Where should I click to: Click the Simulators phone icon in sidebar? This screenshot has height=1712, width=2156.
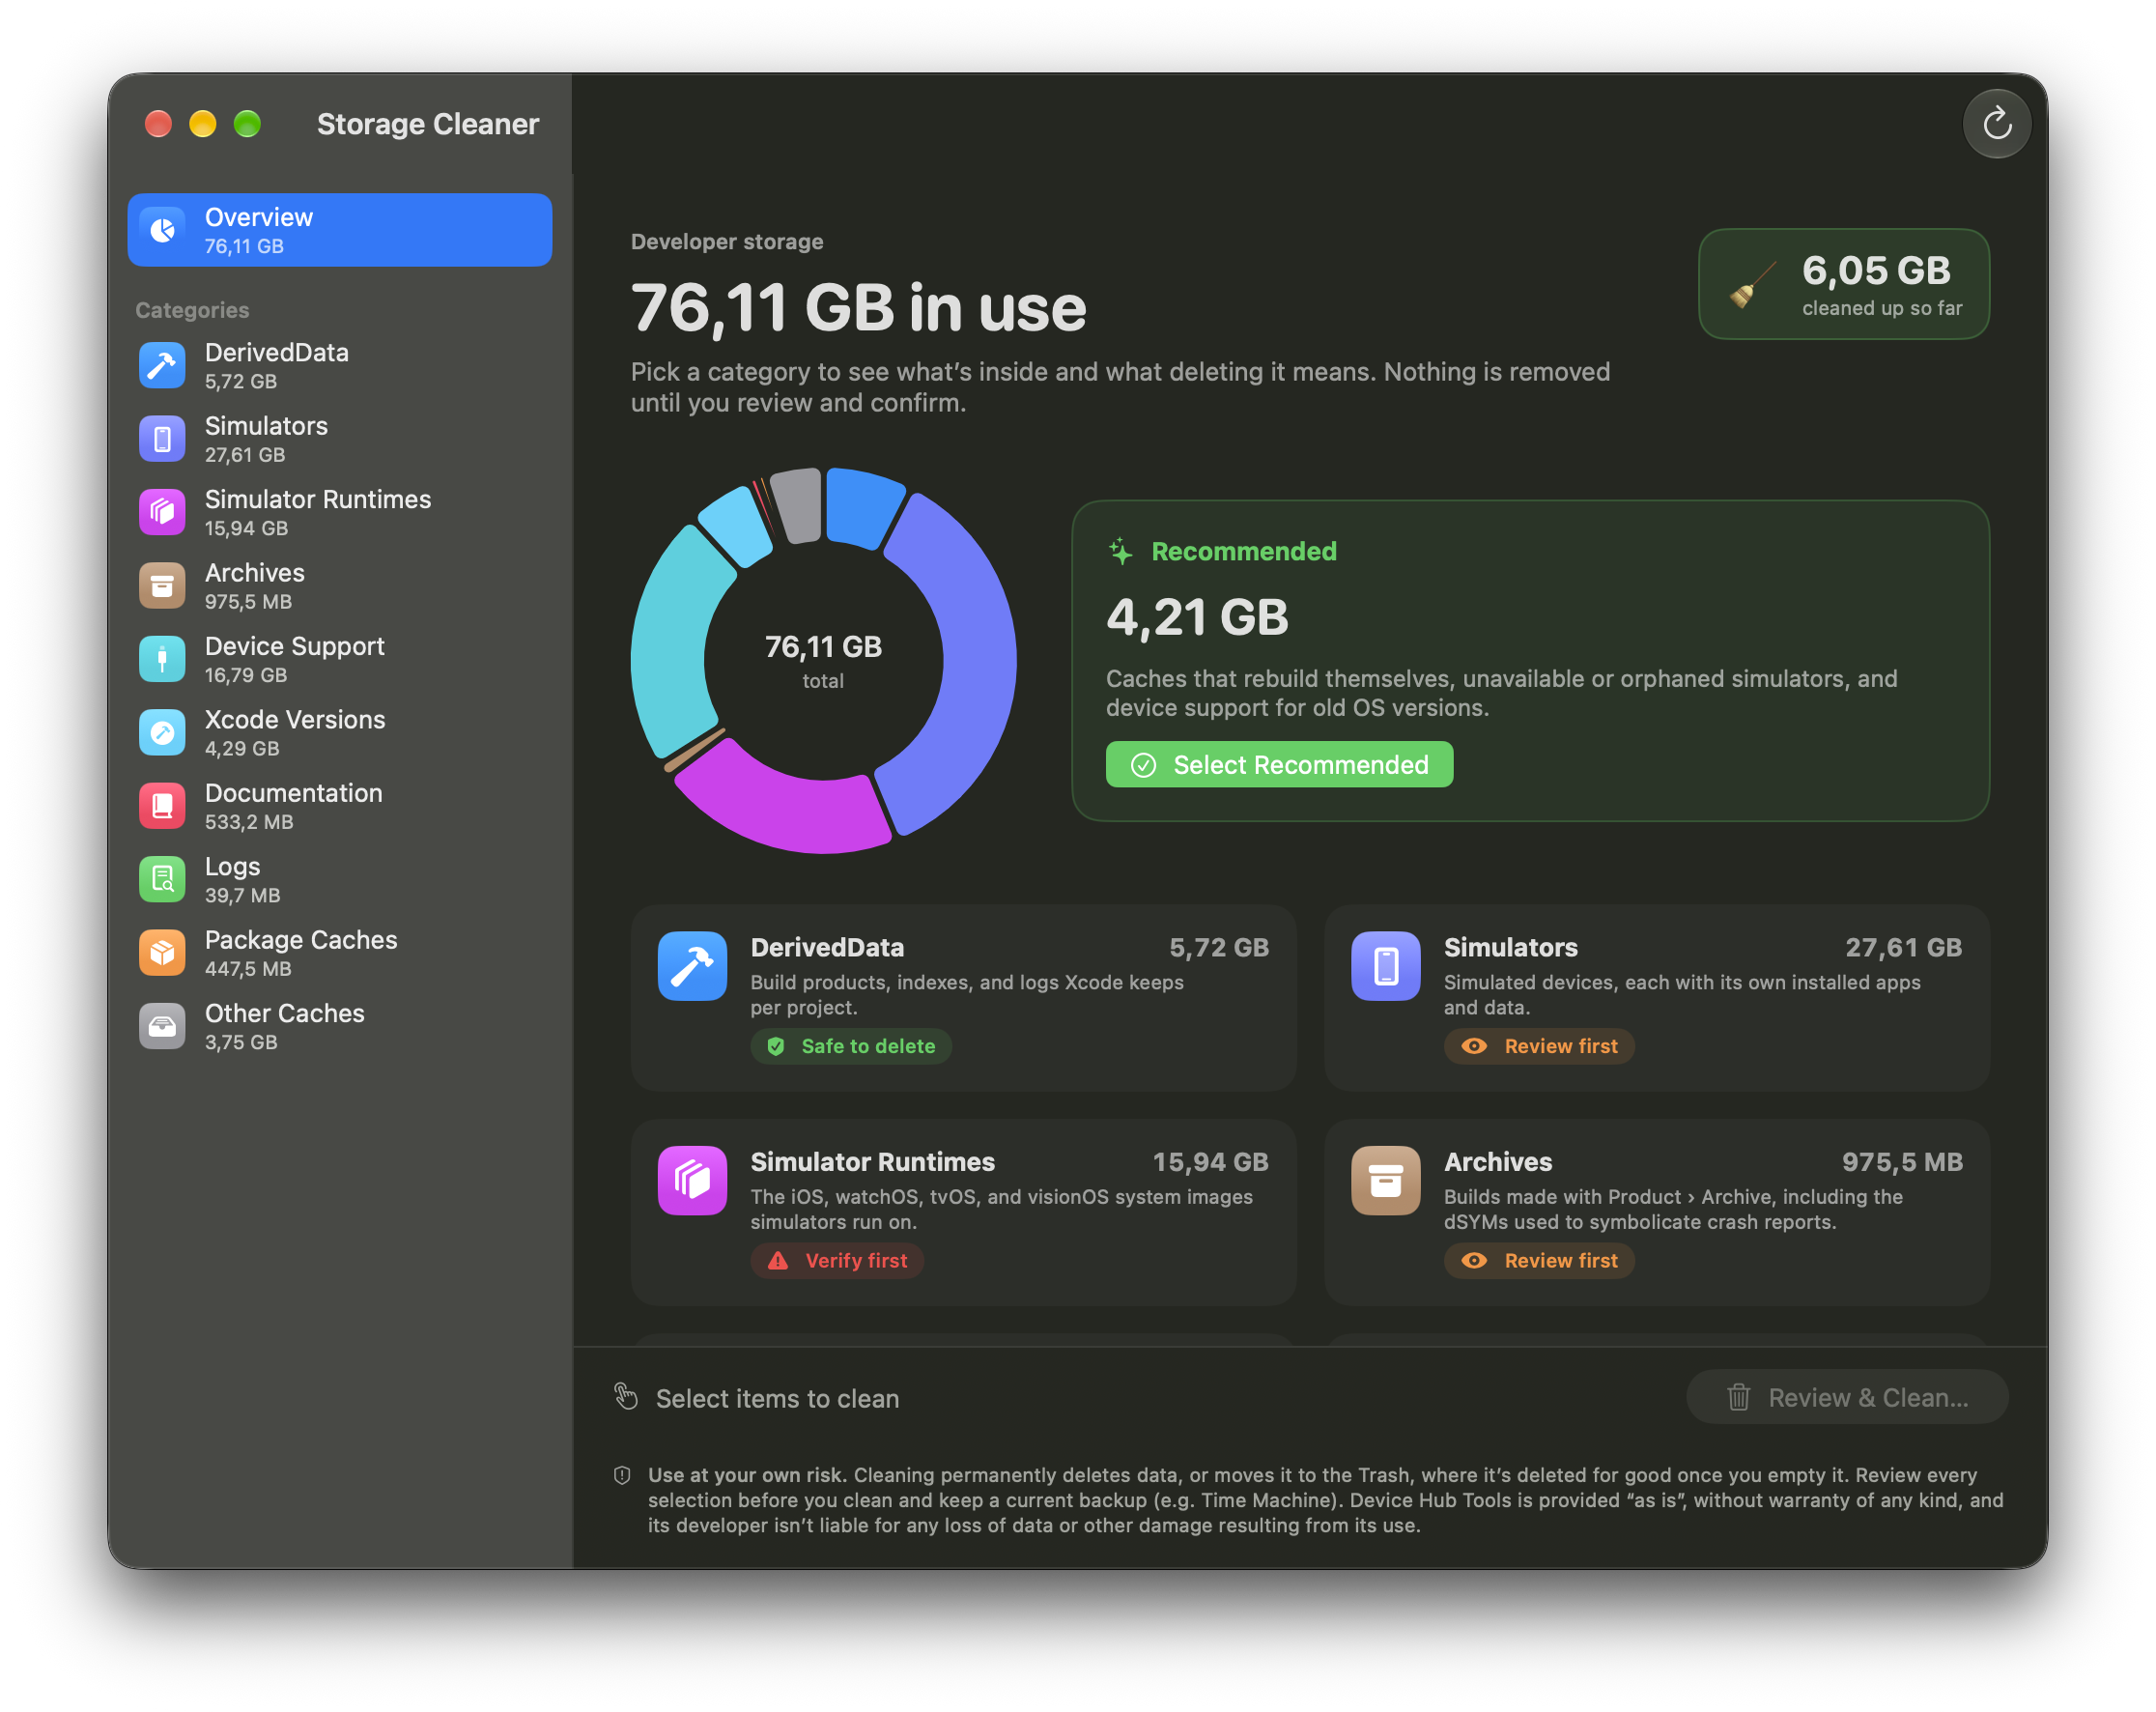(x=162, y=439)
